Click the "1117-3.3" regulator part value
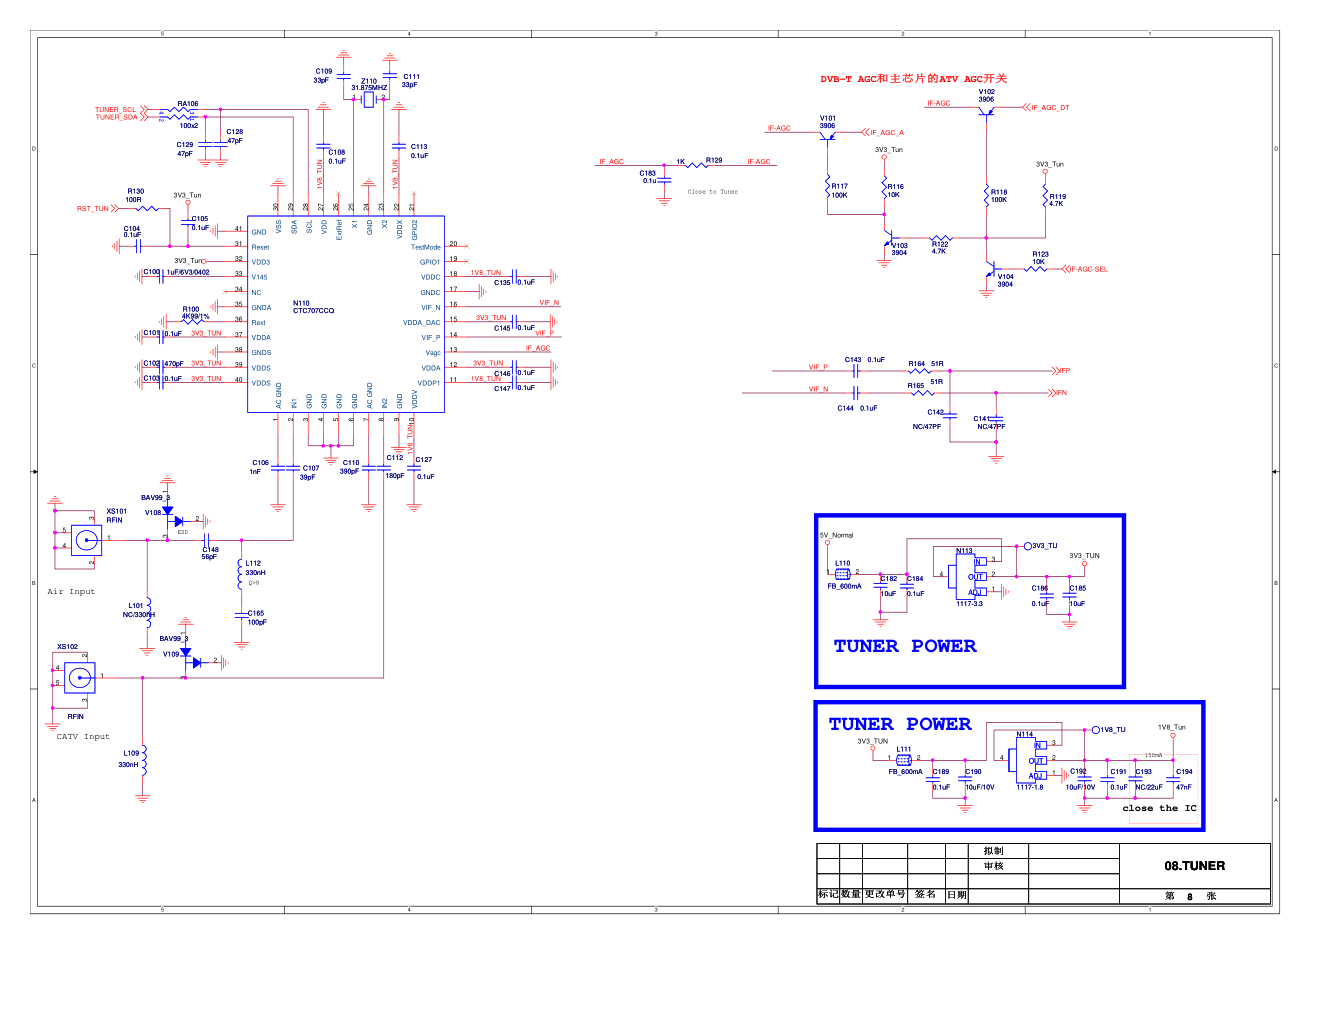This screenshot has height=1020, width=1320. click(970, 604)
